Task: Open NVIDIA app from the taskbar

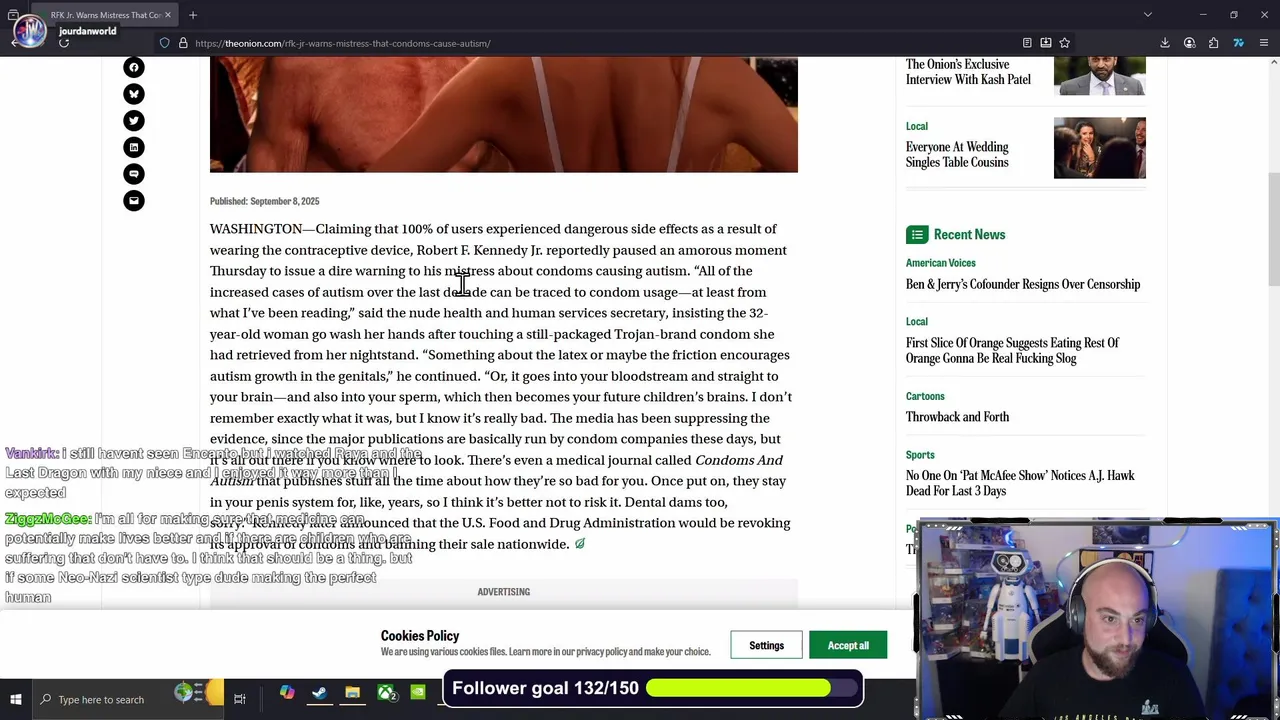Action: [418, 693]
